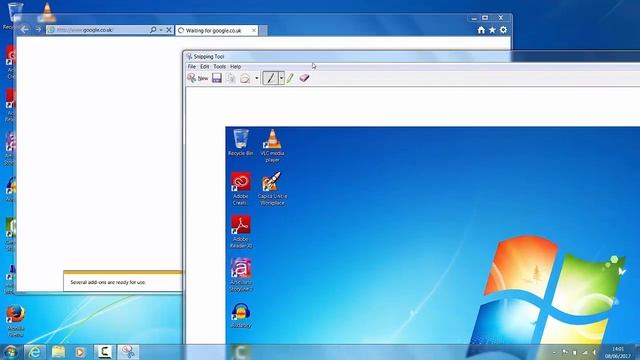Select the Eraser tool
Image resolution: width=640 pixels, height=360 pixels.
(x=304, y=78)
